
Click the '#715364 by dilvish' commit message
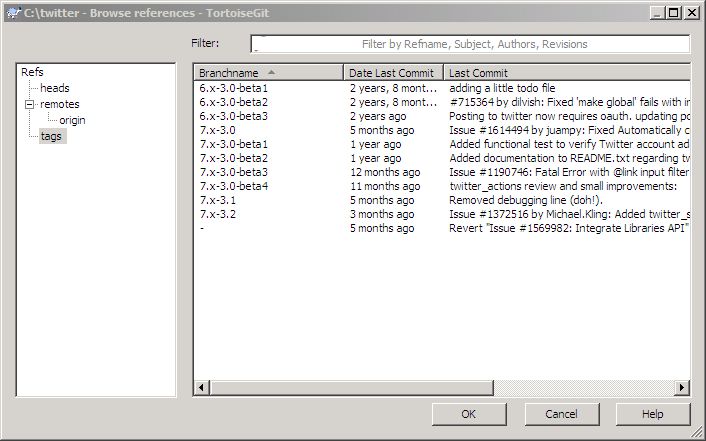[x=570, y=102]
